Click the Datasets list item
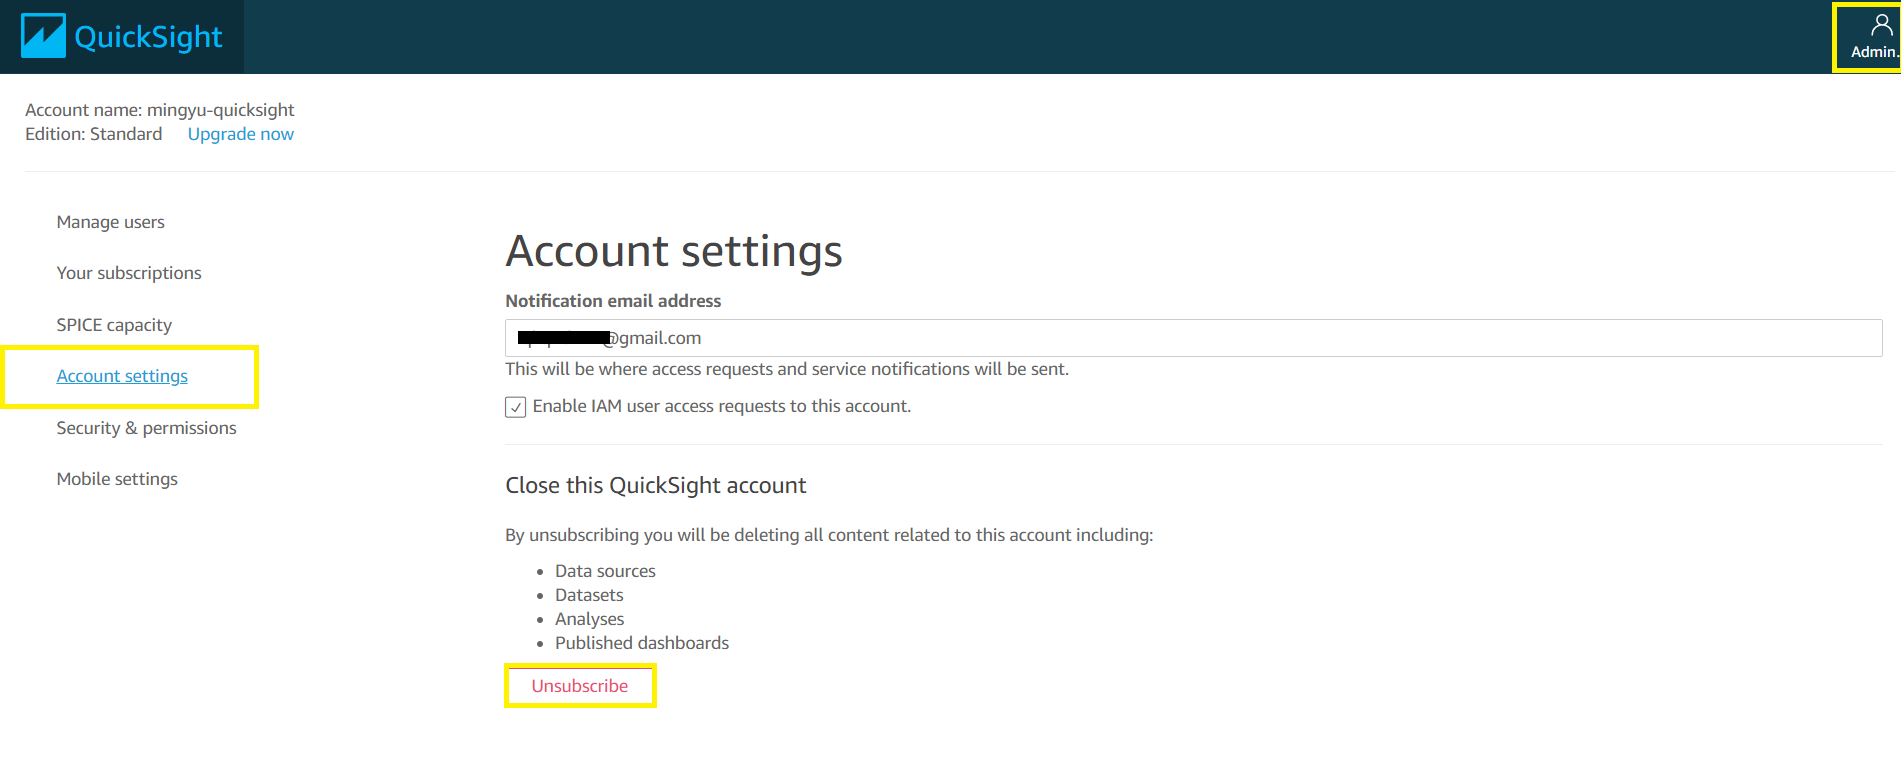 coord(589,595)
